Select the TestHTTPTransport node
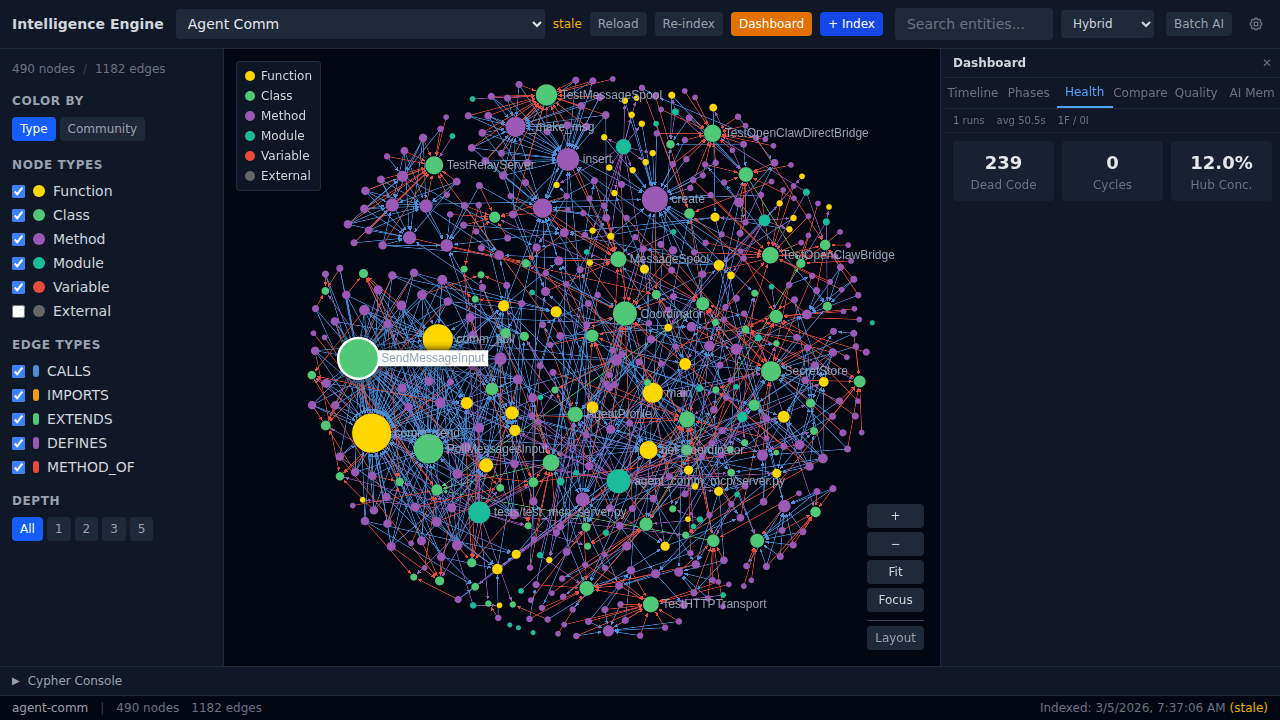 click(x=651, y=604)
